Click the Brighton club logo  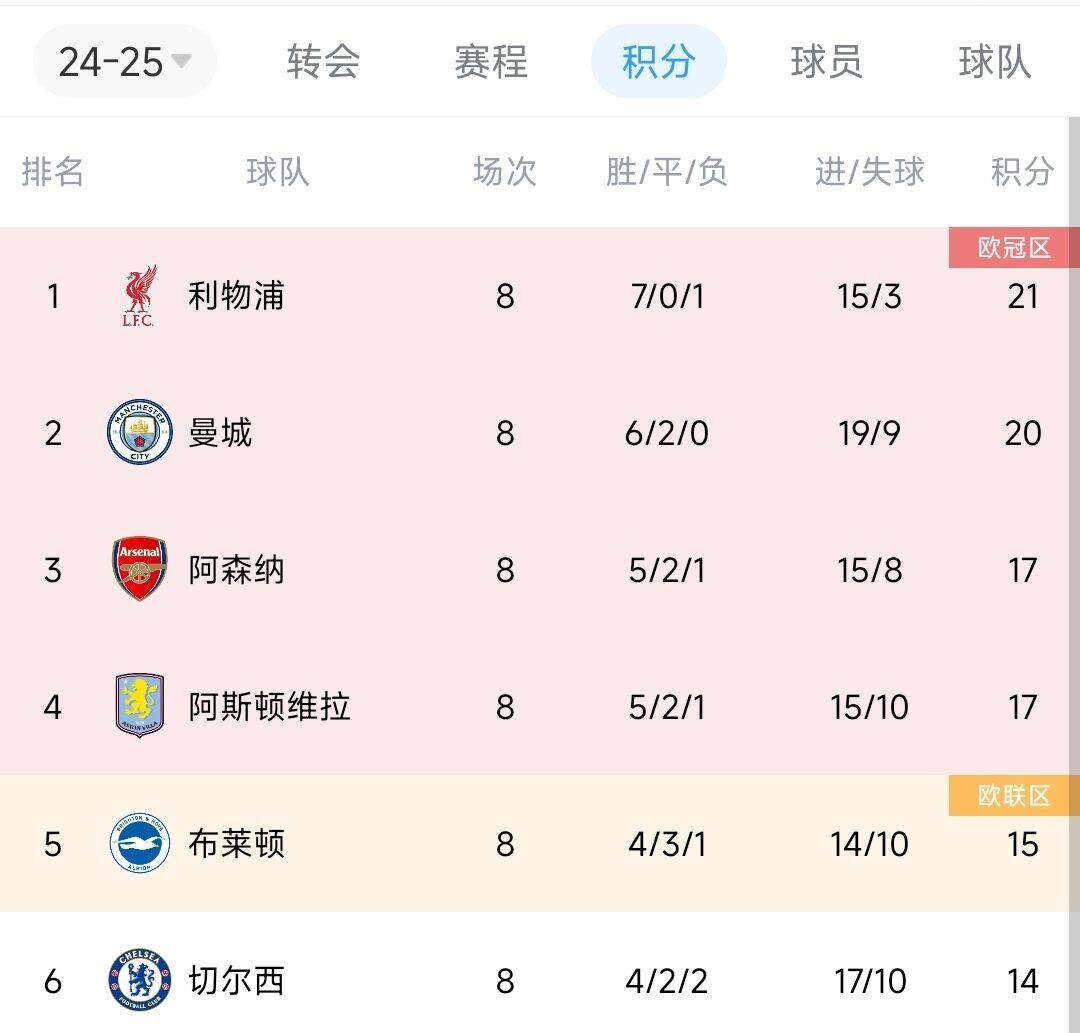[138, 844]
